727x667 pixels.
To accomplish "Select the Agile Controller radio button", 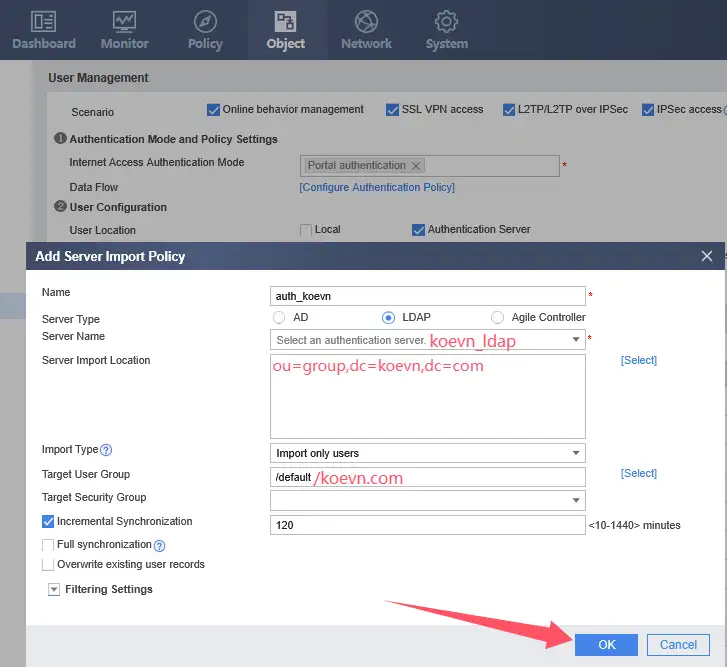I will [x=497, y=318].
